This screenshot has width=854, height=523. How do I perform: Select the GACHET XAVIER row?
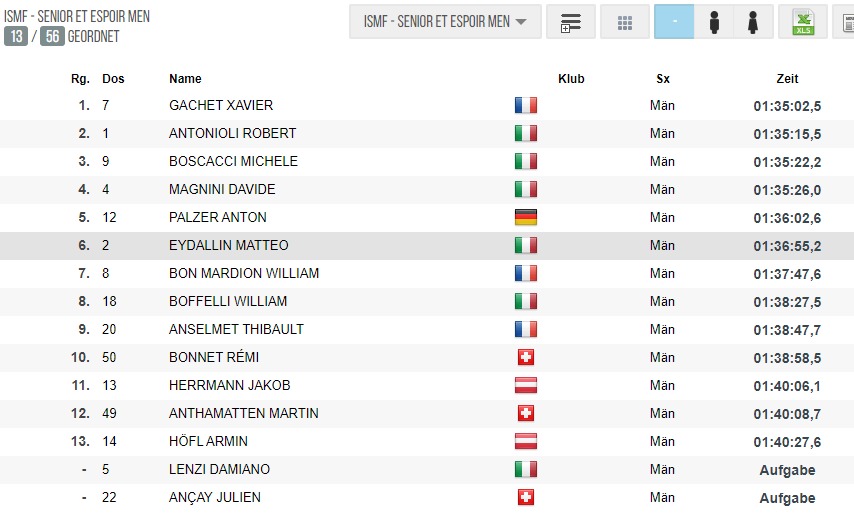point(427,105)
